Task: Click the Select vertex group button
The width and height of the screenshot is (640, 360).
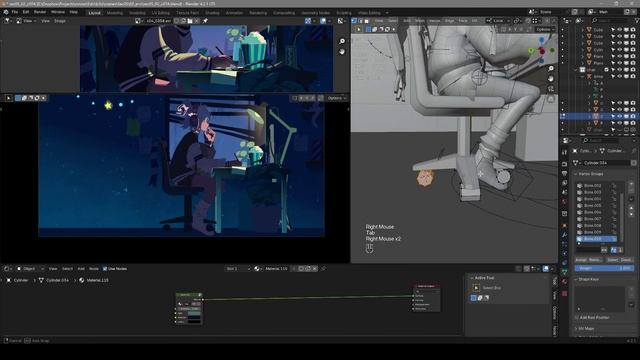Action: click(612, 260)
